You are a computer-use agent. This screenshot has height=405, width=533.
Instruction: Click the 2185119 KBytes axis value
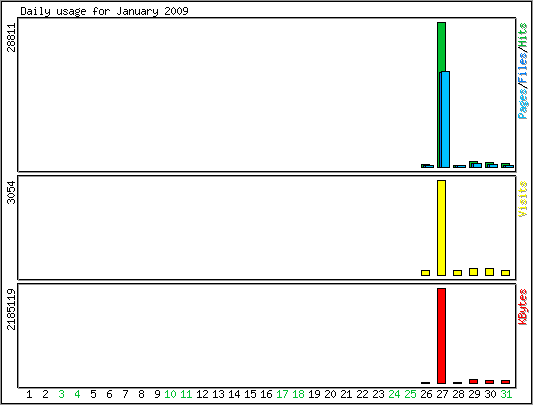click(11, 309)
